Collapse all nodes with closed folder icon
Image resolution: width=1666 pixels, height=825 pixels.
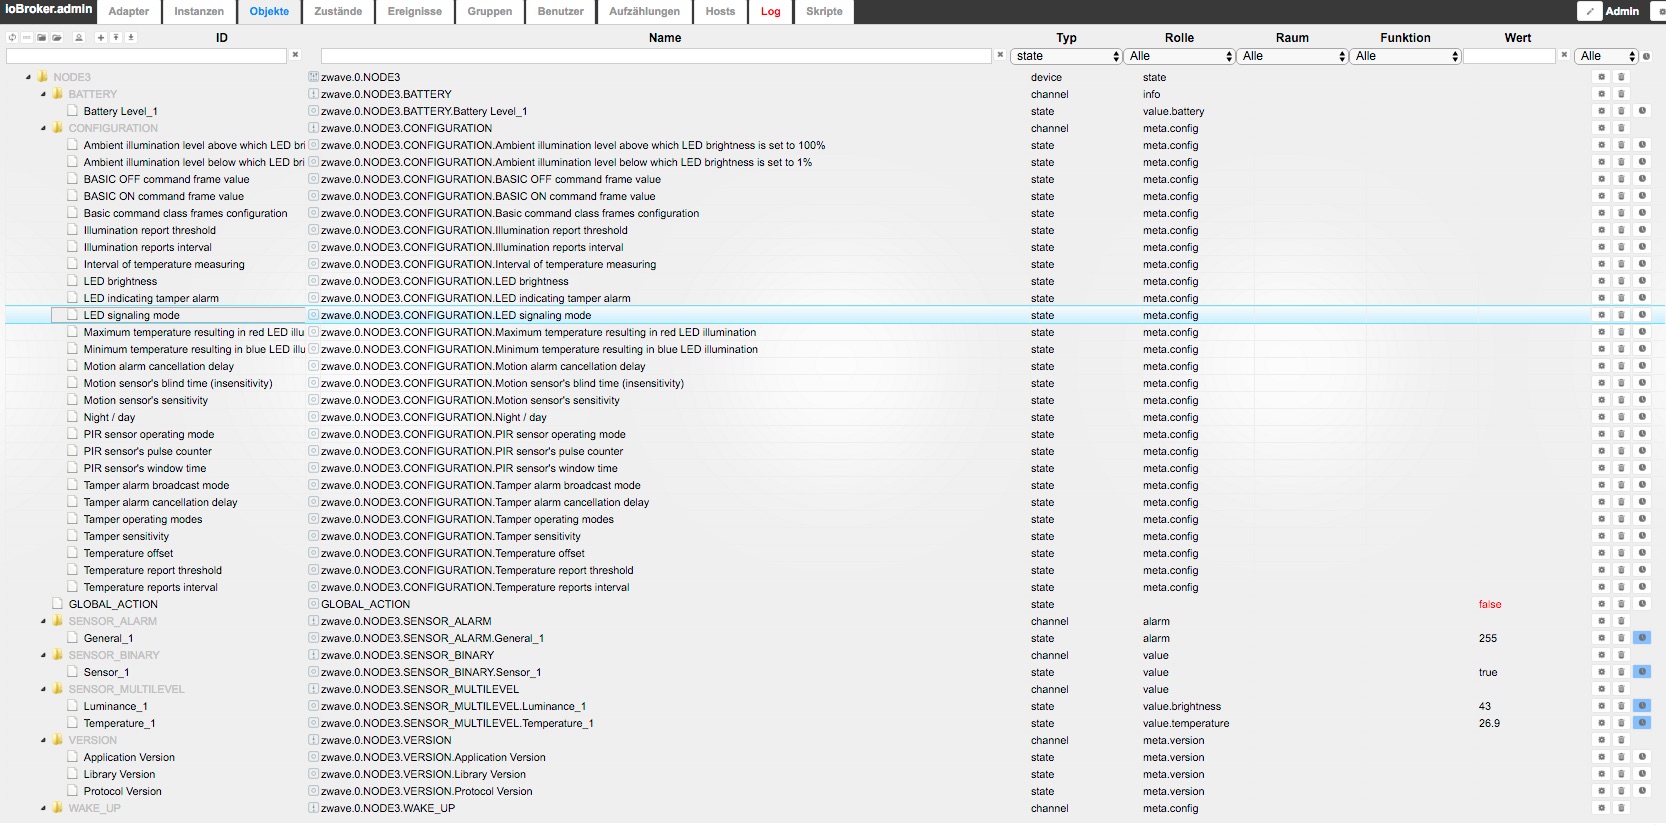tap(42, 37)
